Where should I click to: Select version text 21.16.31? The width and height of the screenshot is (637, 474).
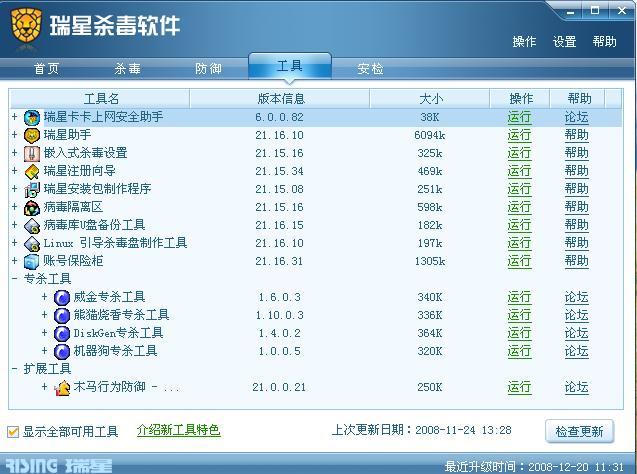click(279, 261)
